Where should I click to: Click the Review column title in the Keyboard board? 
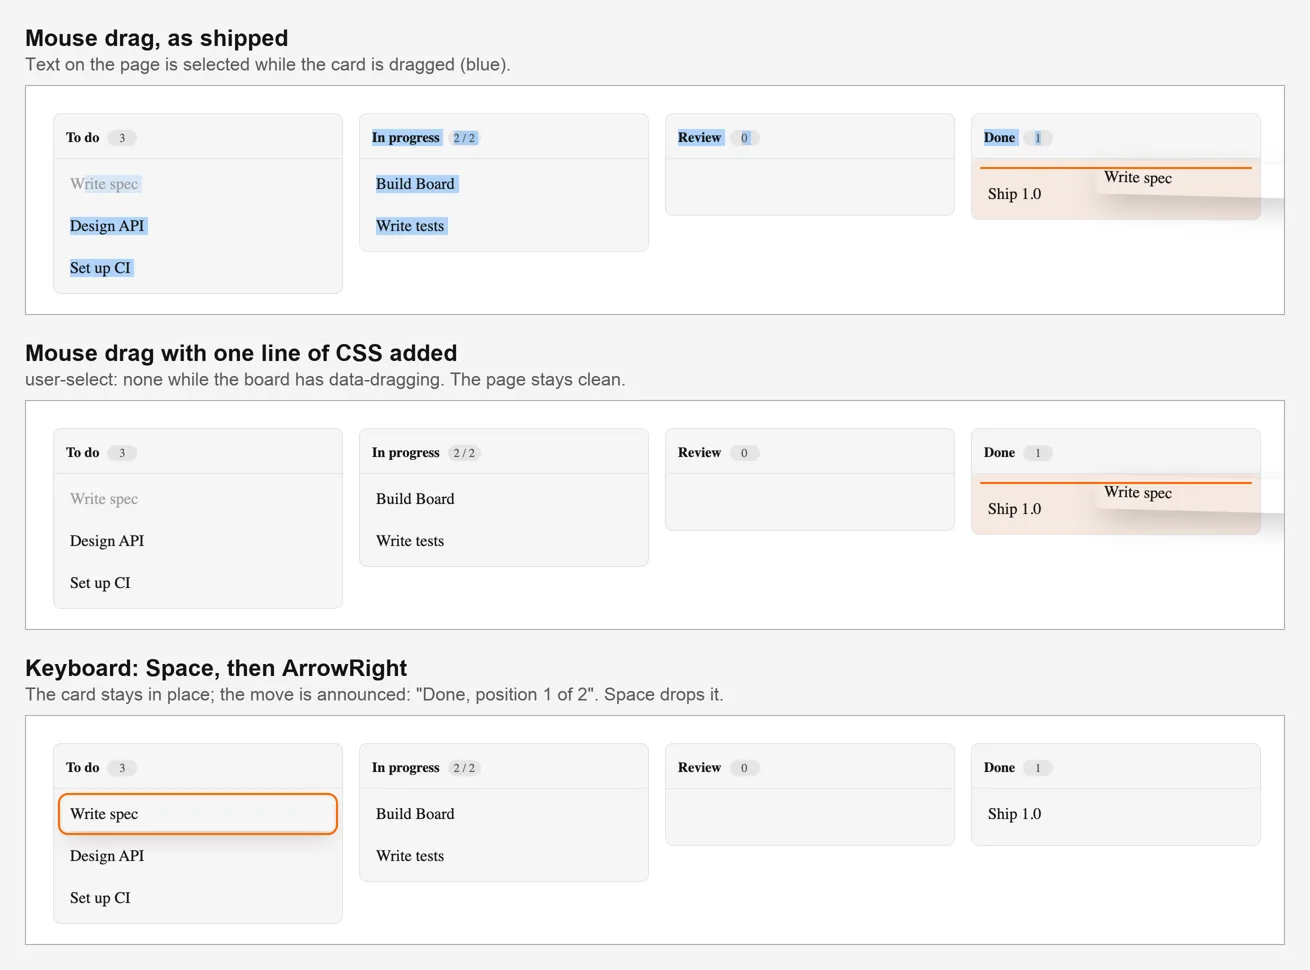click(x=699, y=768)
